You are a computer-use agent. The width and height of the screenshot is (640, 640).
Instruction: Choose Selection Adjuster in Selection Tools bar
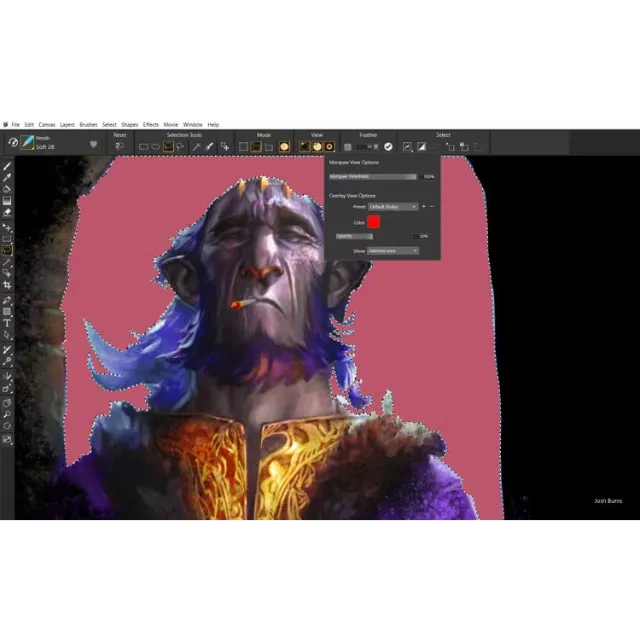[224, 147]
